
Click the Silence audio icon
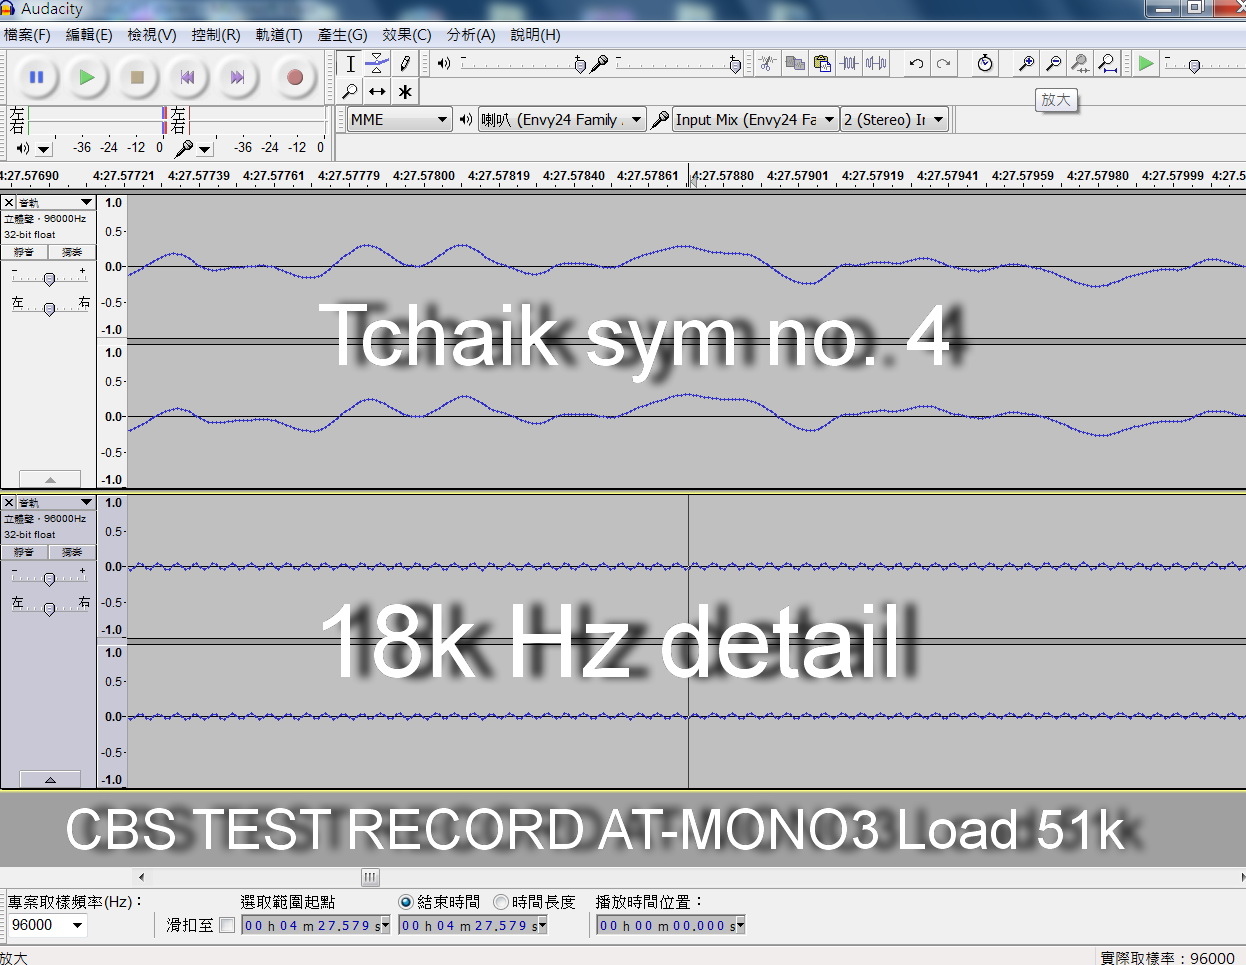coord(876,63)
